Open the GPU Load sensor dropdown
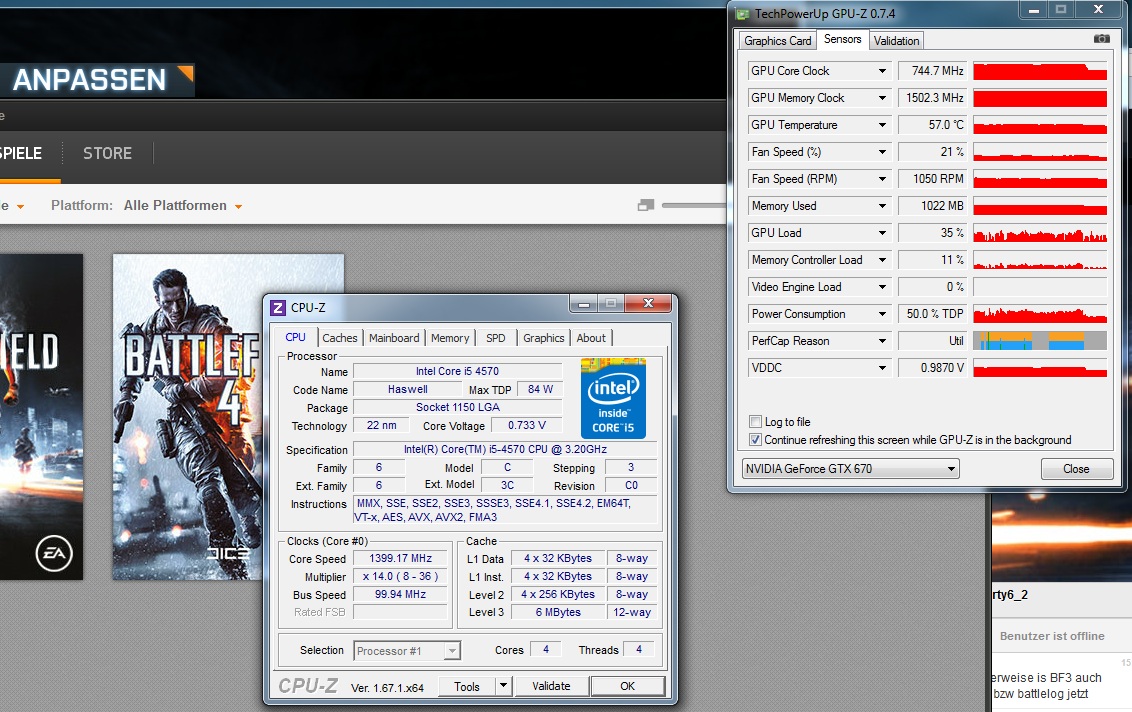 pyautogui.click(x=882, y=233)
